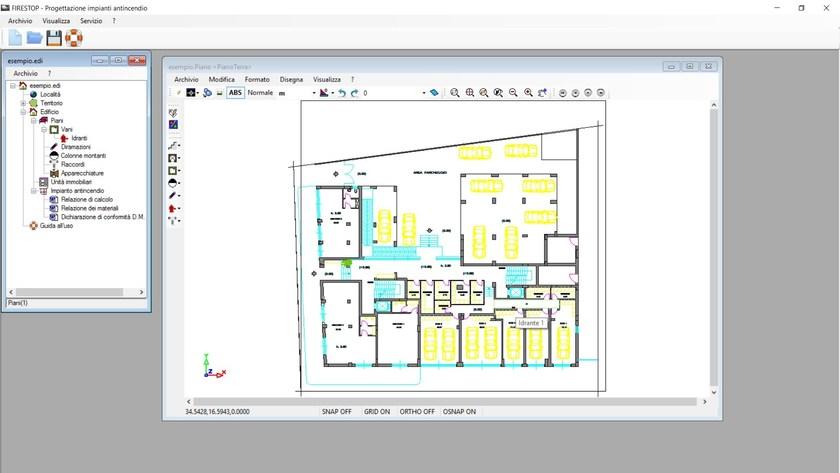Select the red hydrant tool in side toolbar
840x473 pixels.
[x=174, y=208]
